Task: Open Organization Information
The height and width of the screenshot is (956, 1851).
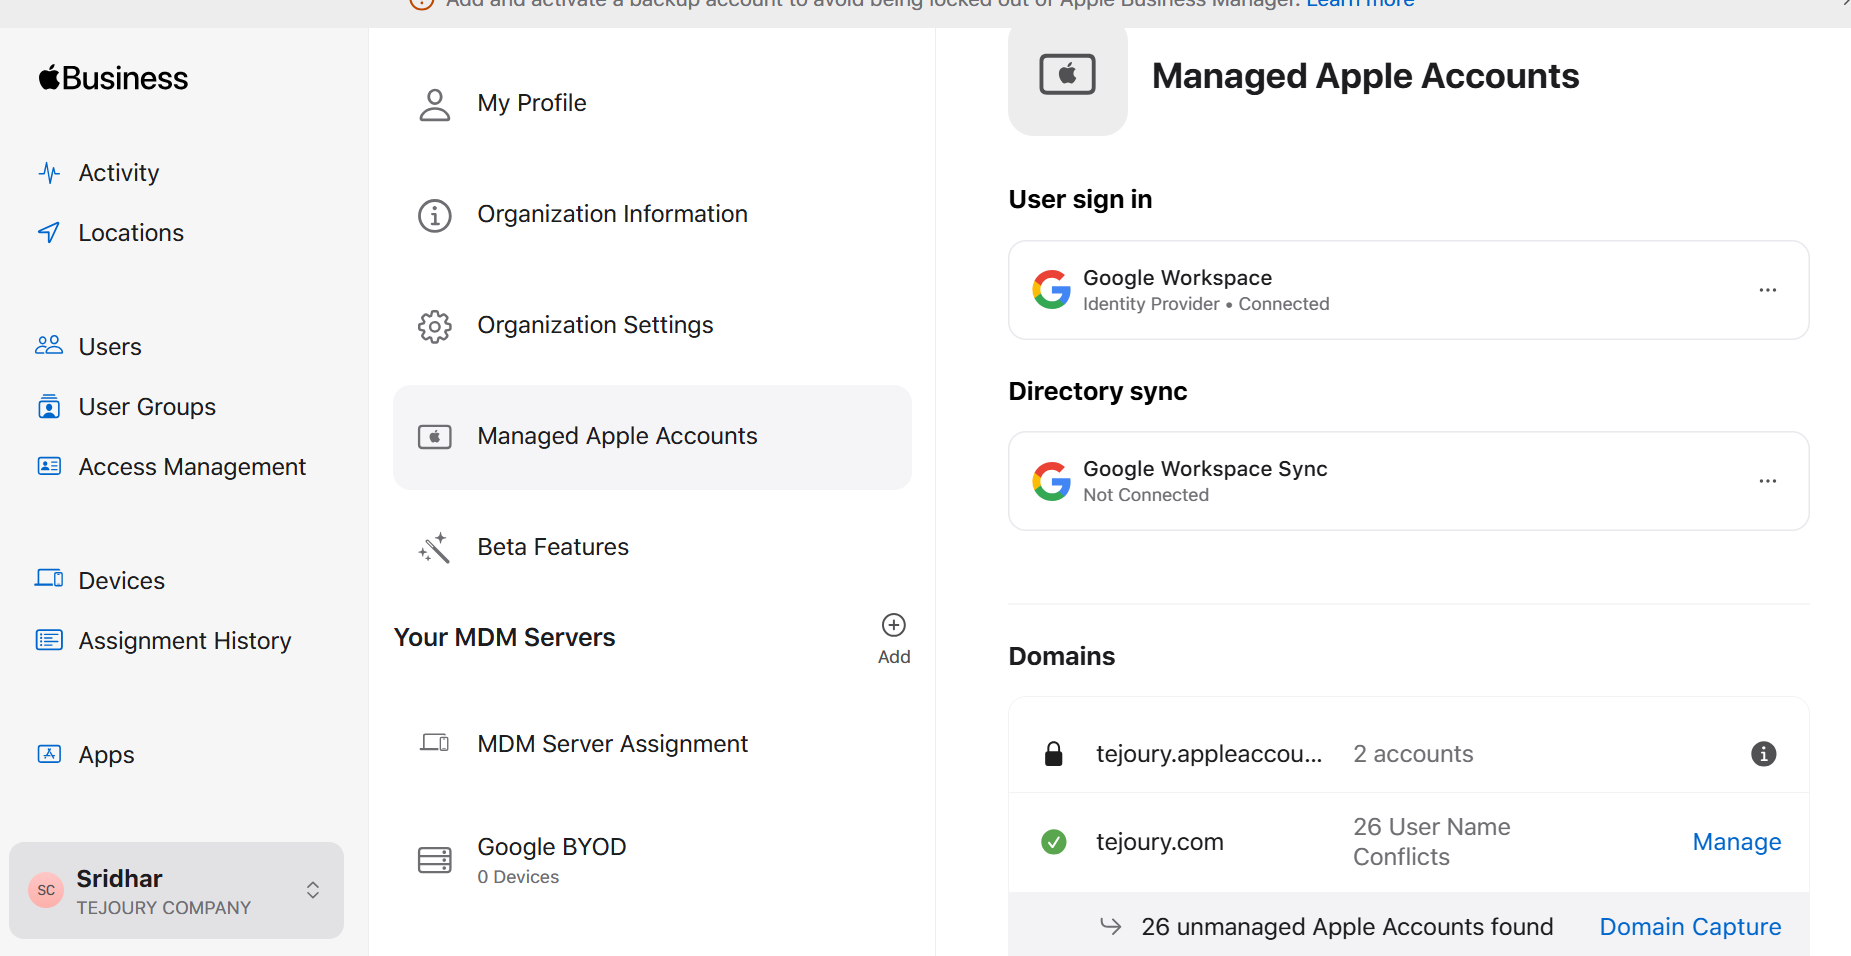Action: click(x=612, y=214)
